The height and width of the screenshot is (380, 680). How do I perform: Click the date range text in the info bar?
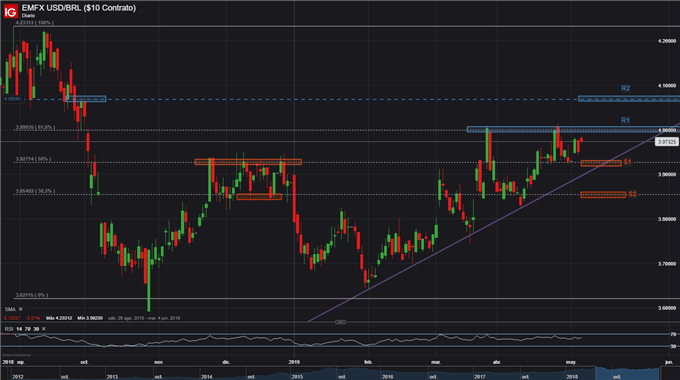coord(144,318)
